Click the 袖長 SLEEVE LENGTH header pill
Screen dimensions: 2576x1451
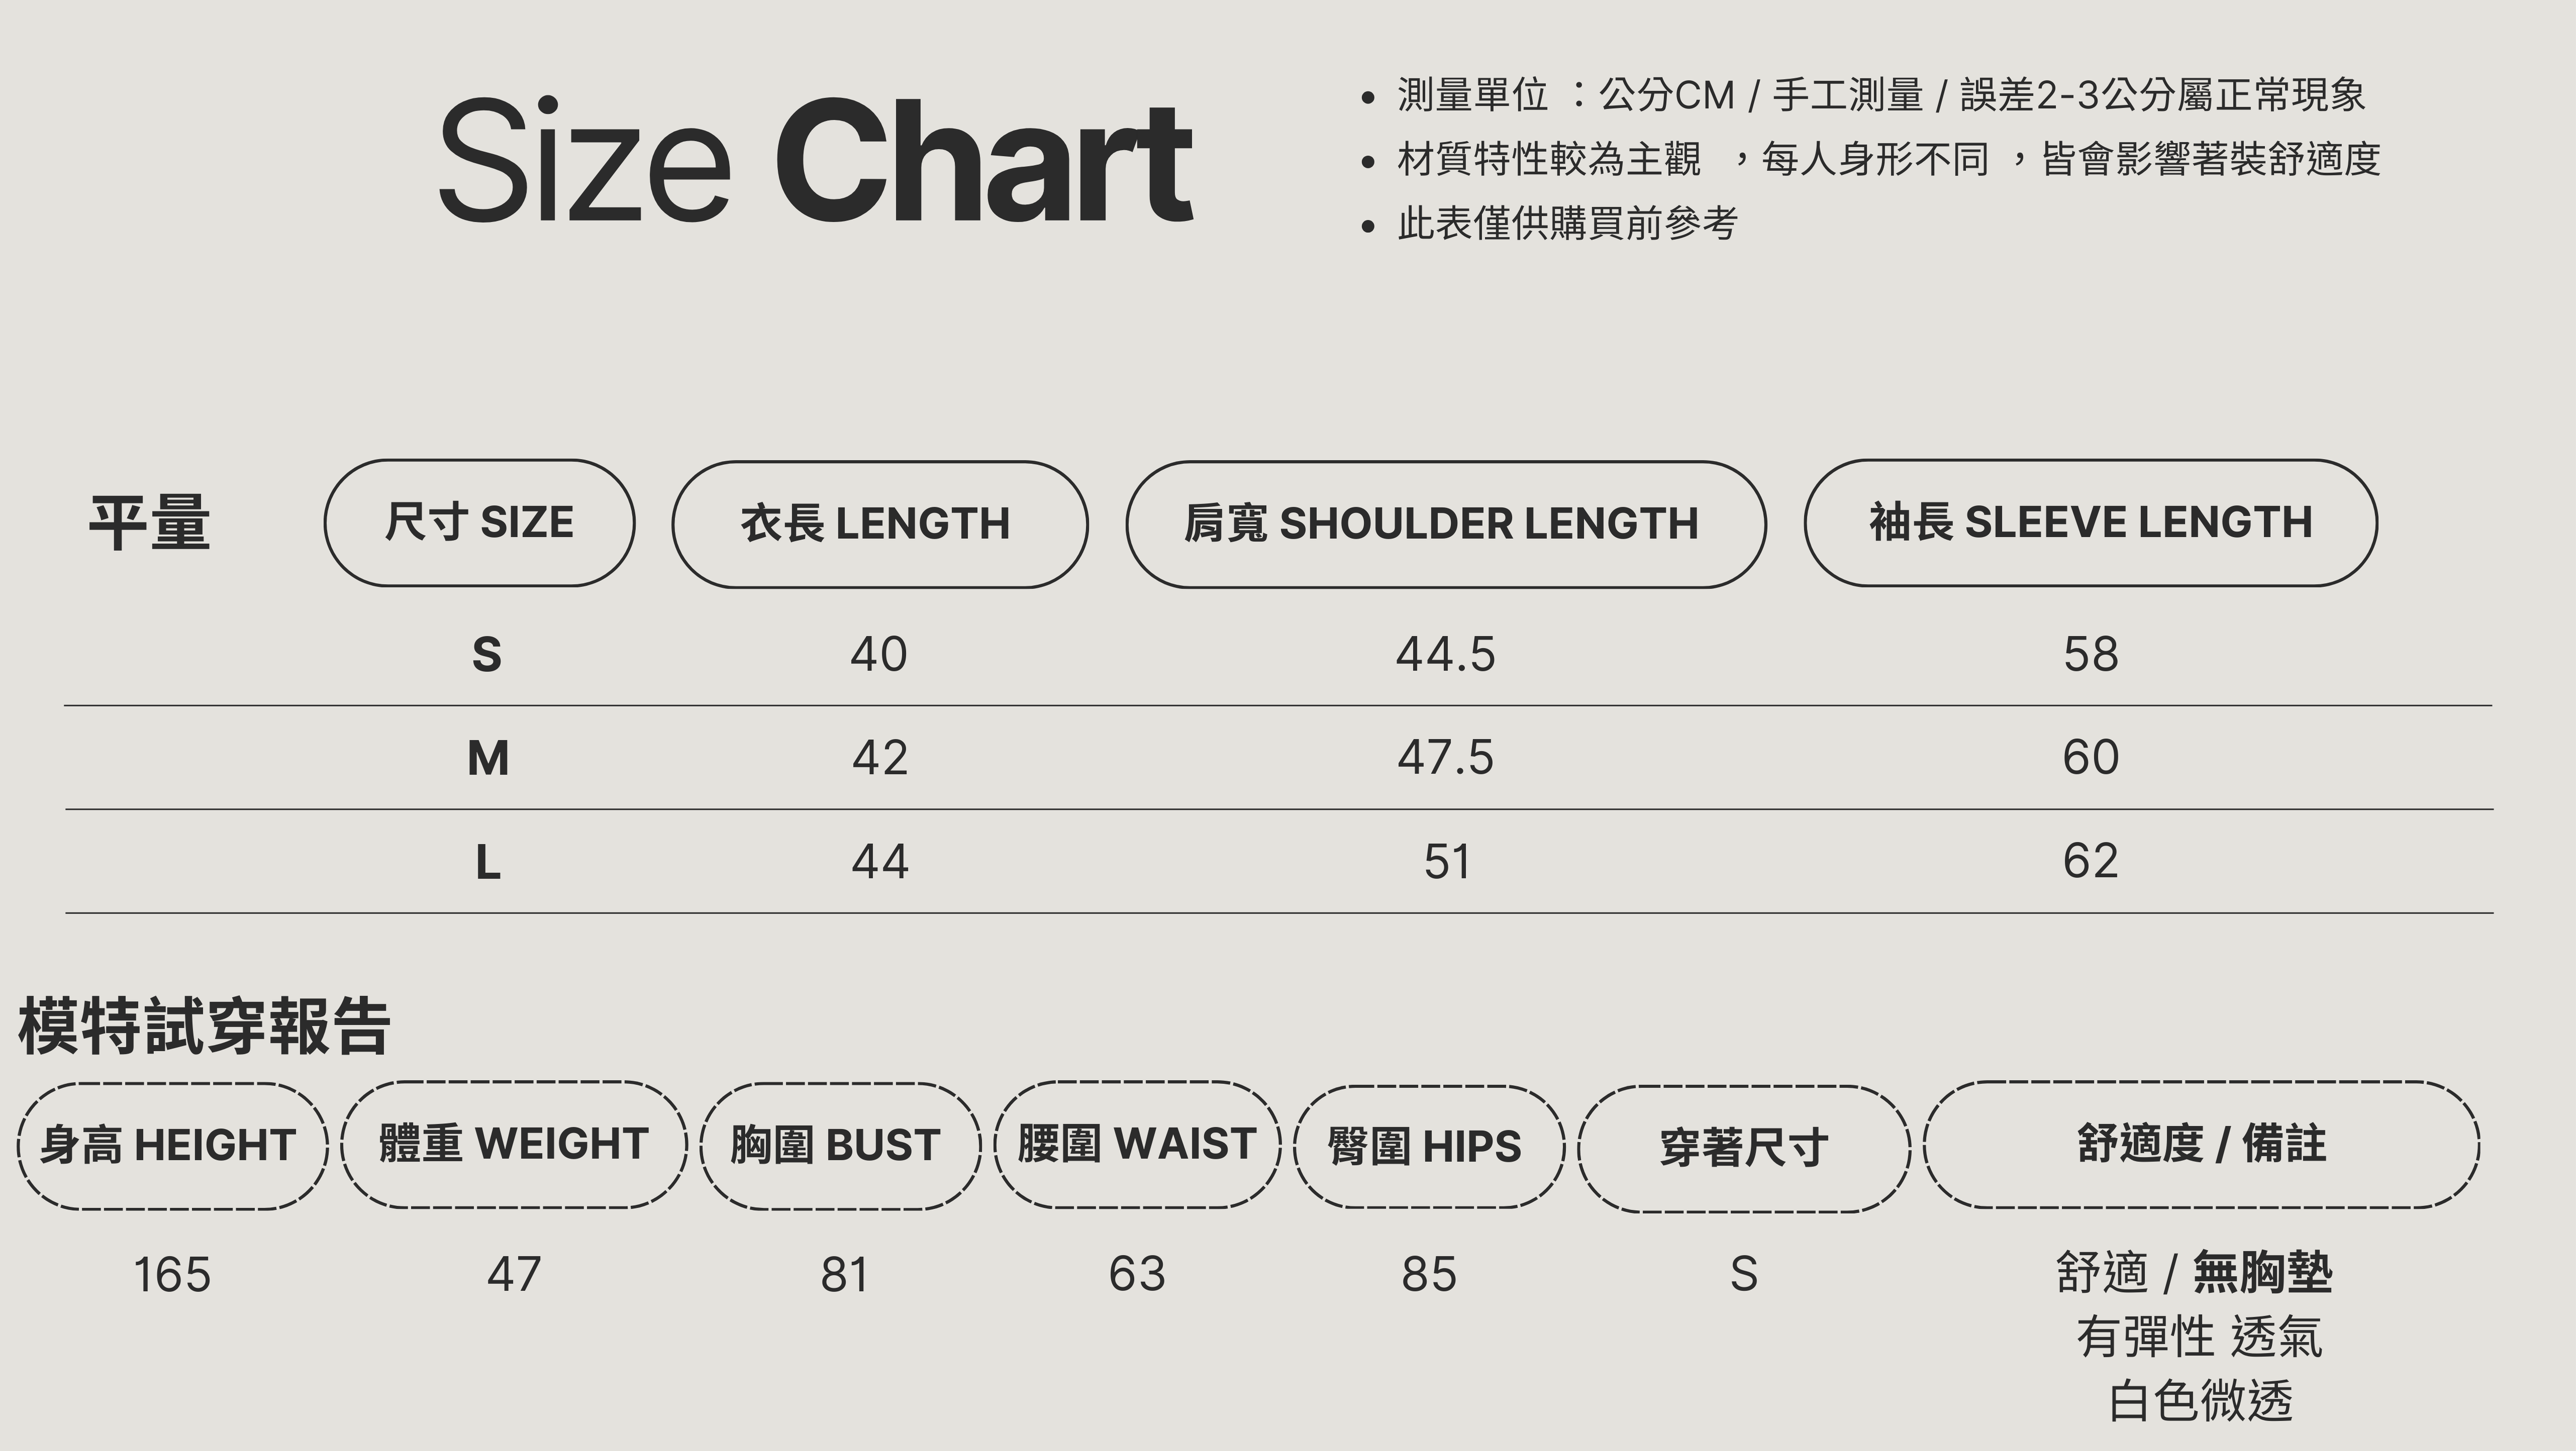(x=2090, y=523)
